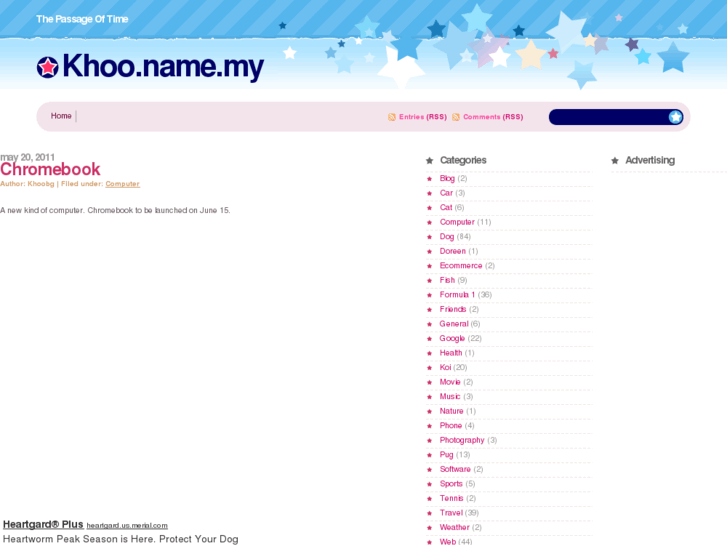This screenshot has width=727, height=545.
Task: Select the General category
Action: tap(454, 324)
